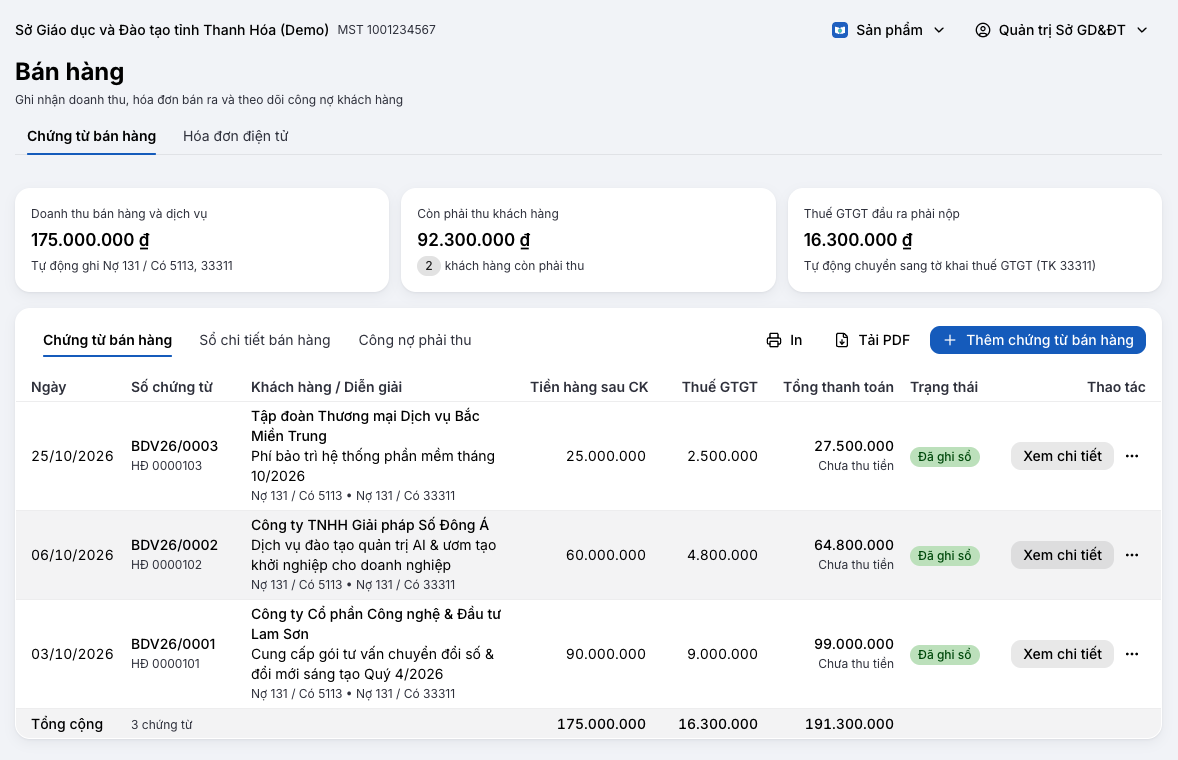Switch to Hóa đơn điện tử tab
This screenshot has width=1178, height=760.
(236, 136)
